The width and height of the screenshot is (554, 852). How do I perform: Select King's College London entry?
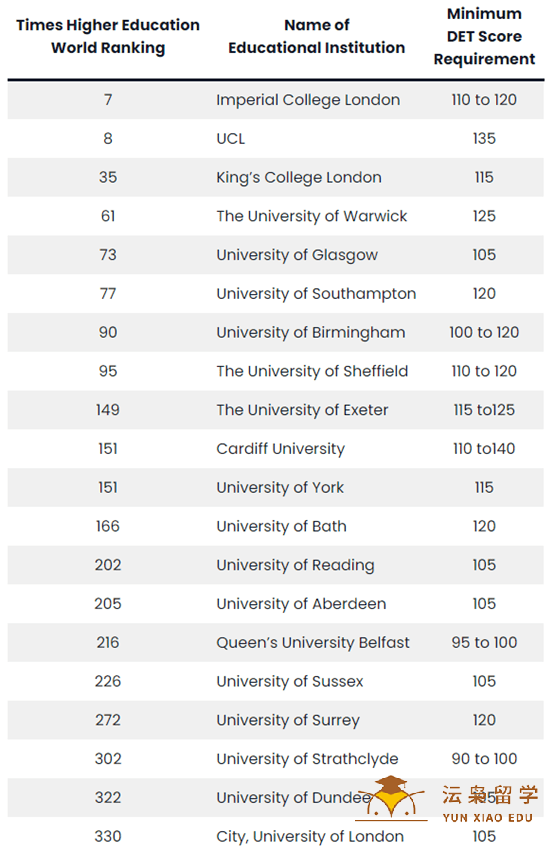click(x=299, y=178)
